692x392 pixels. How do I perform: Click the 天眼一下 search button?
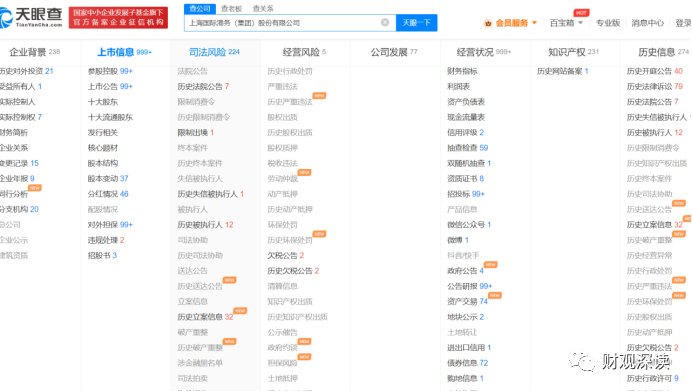[417, 23]
